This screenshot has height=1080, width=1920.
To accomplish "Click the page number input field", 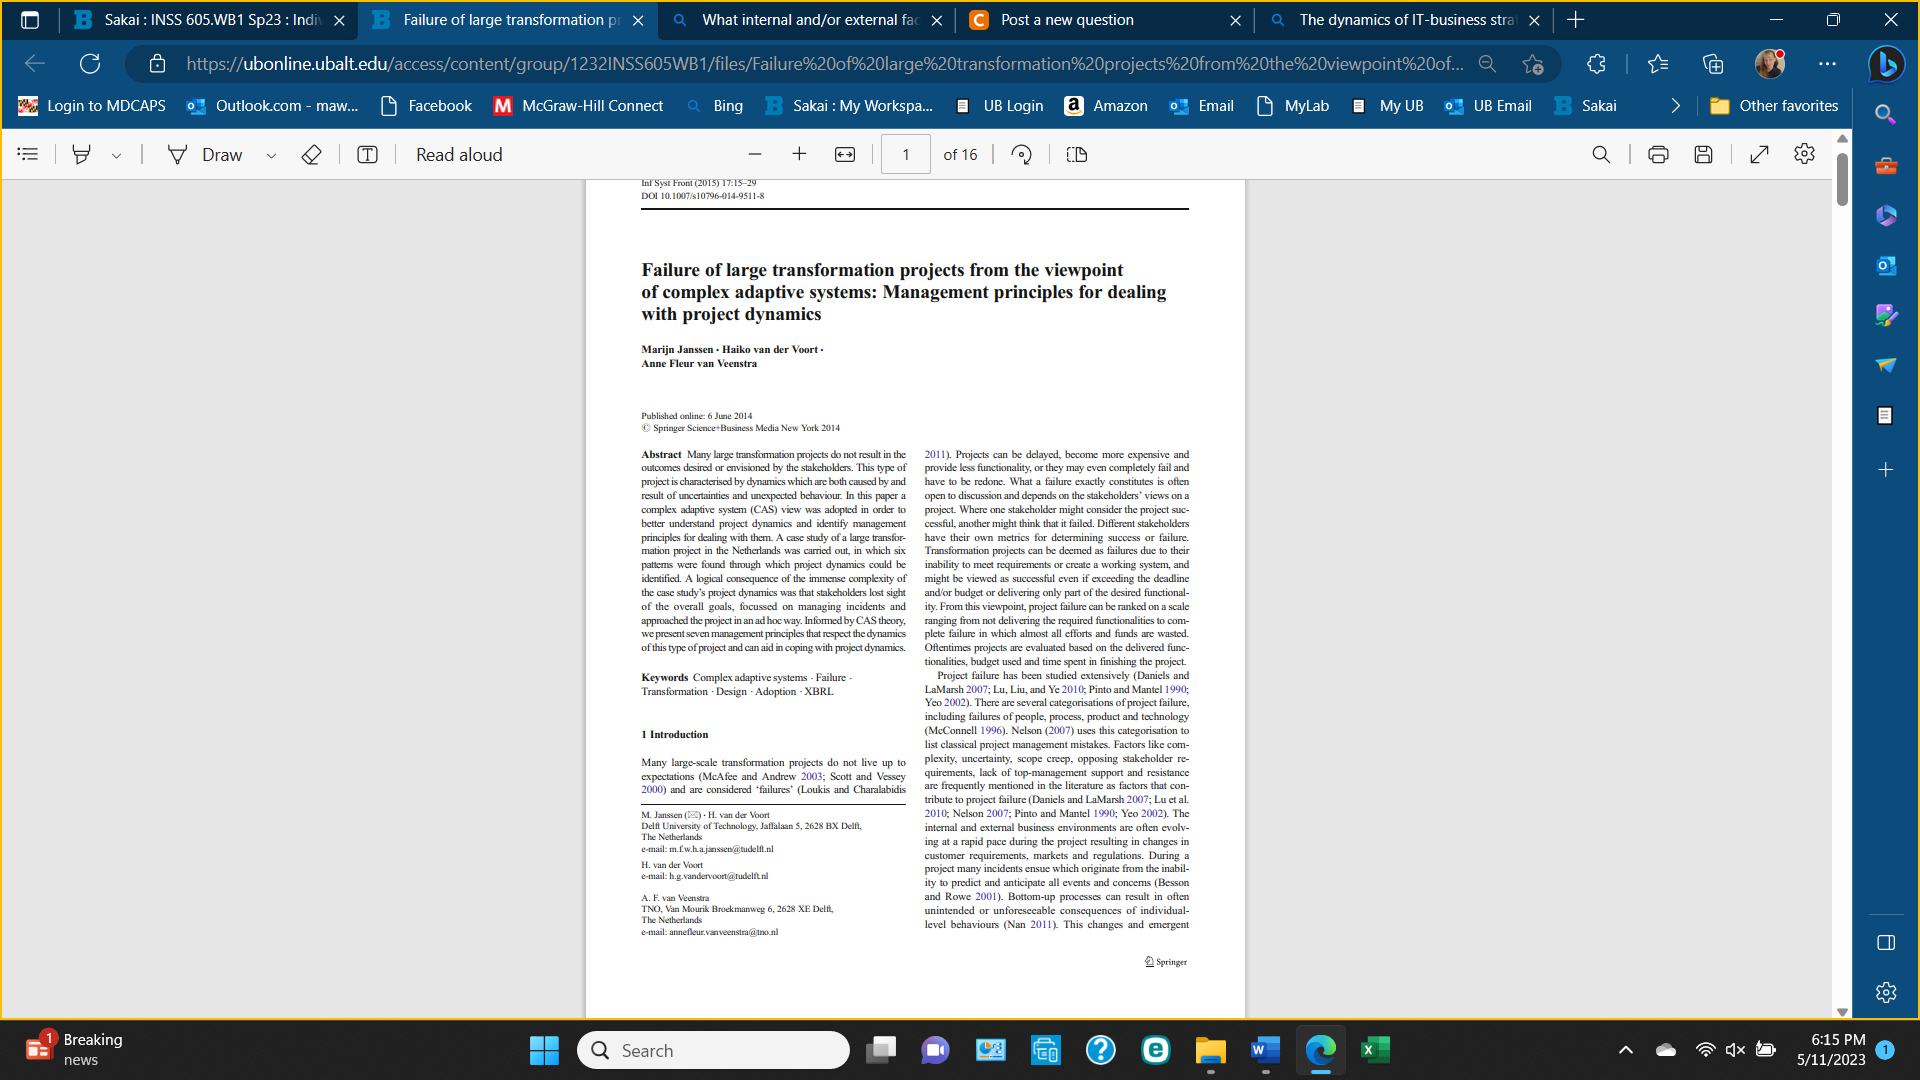I will [x=905, y=154].
